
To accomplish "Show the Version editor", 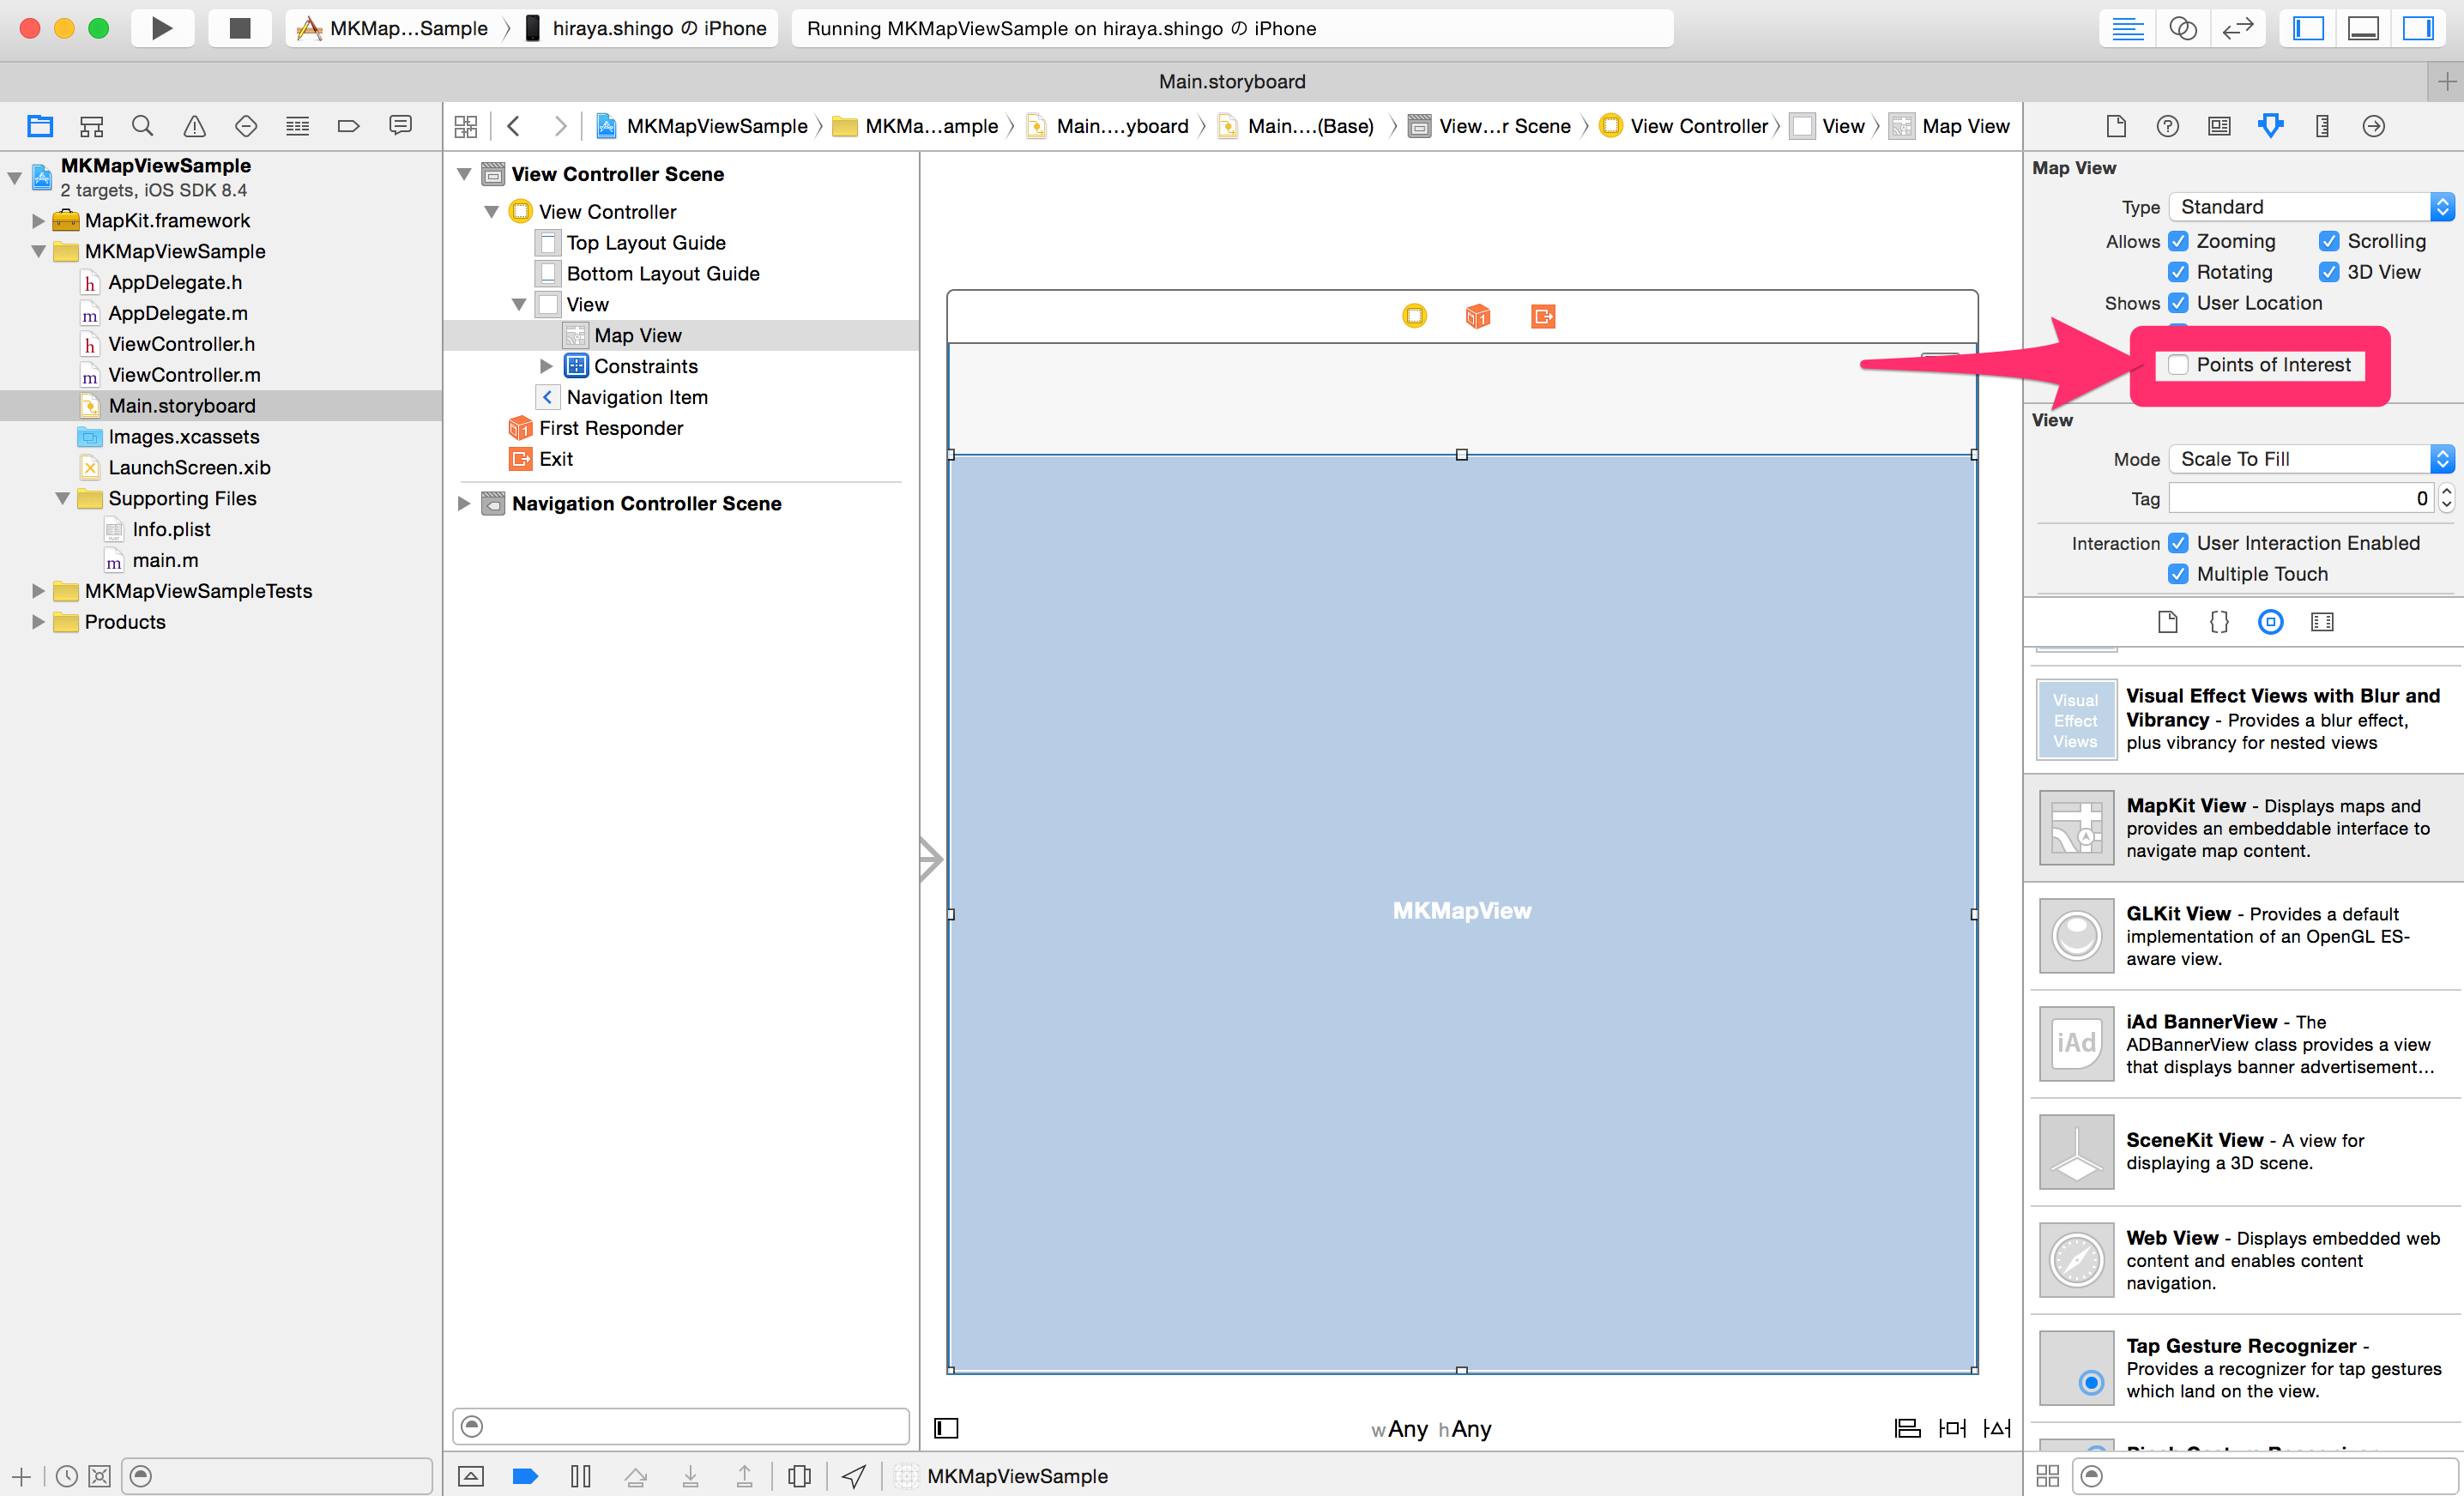I will coord(2238,28).
